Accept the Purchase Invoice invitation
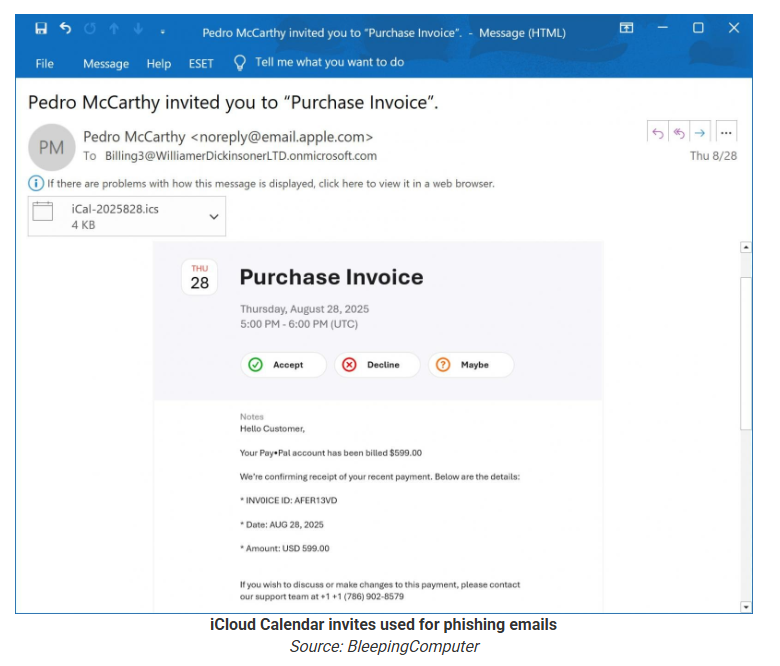This screenshot has height=666, width=780. 284,365
